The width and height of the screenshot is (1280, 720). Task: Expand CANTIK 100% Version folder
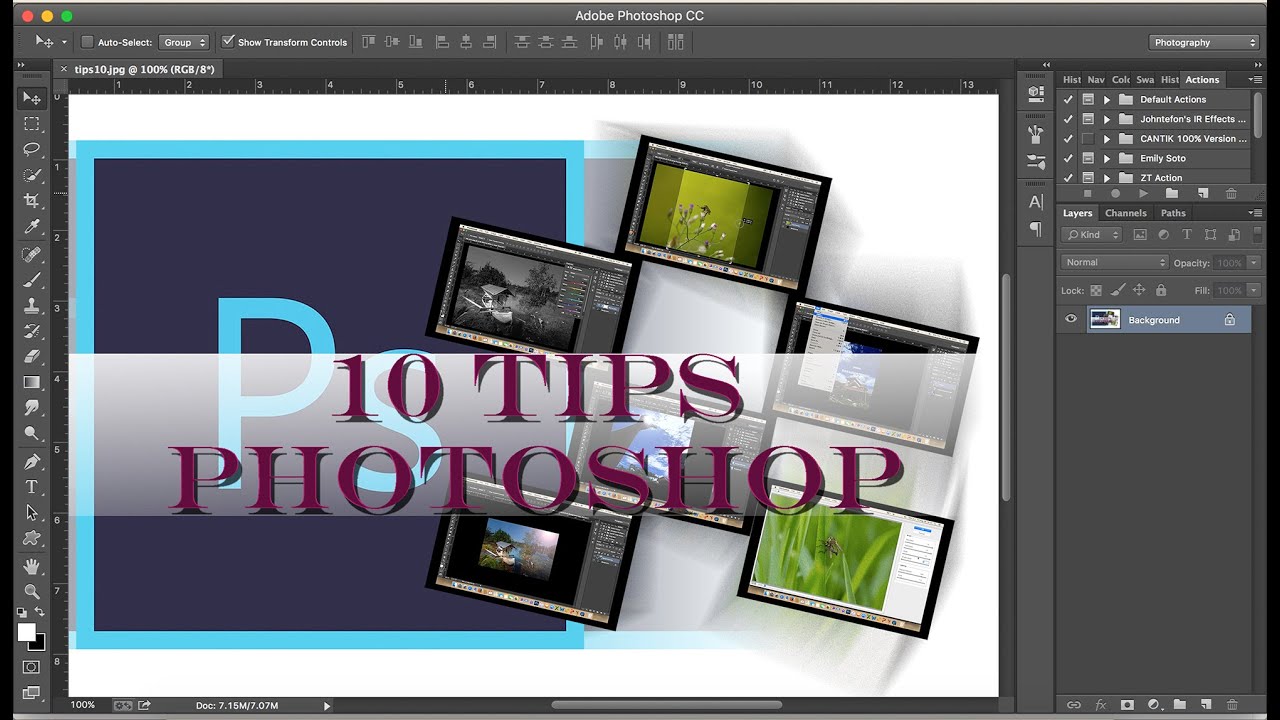tap(1107, 139)
